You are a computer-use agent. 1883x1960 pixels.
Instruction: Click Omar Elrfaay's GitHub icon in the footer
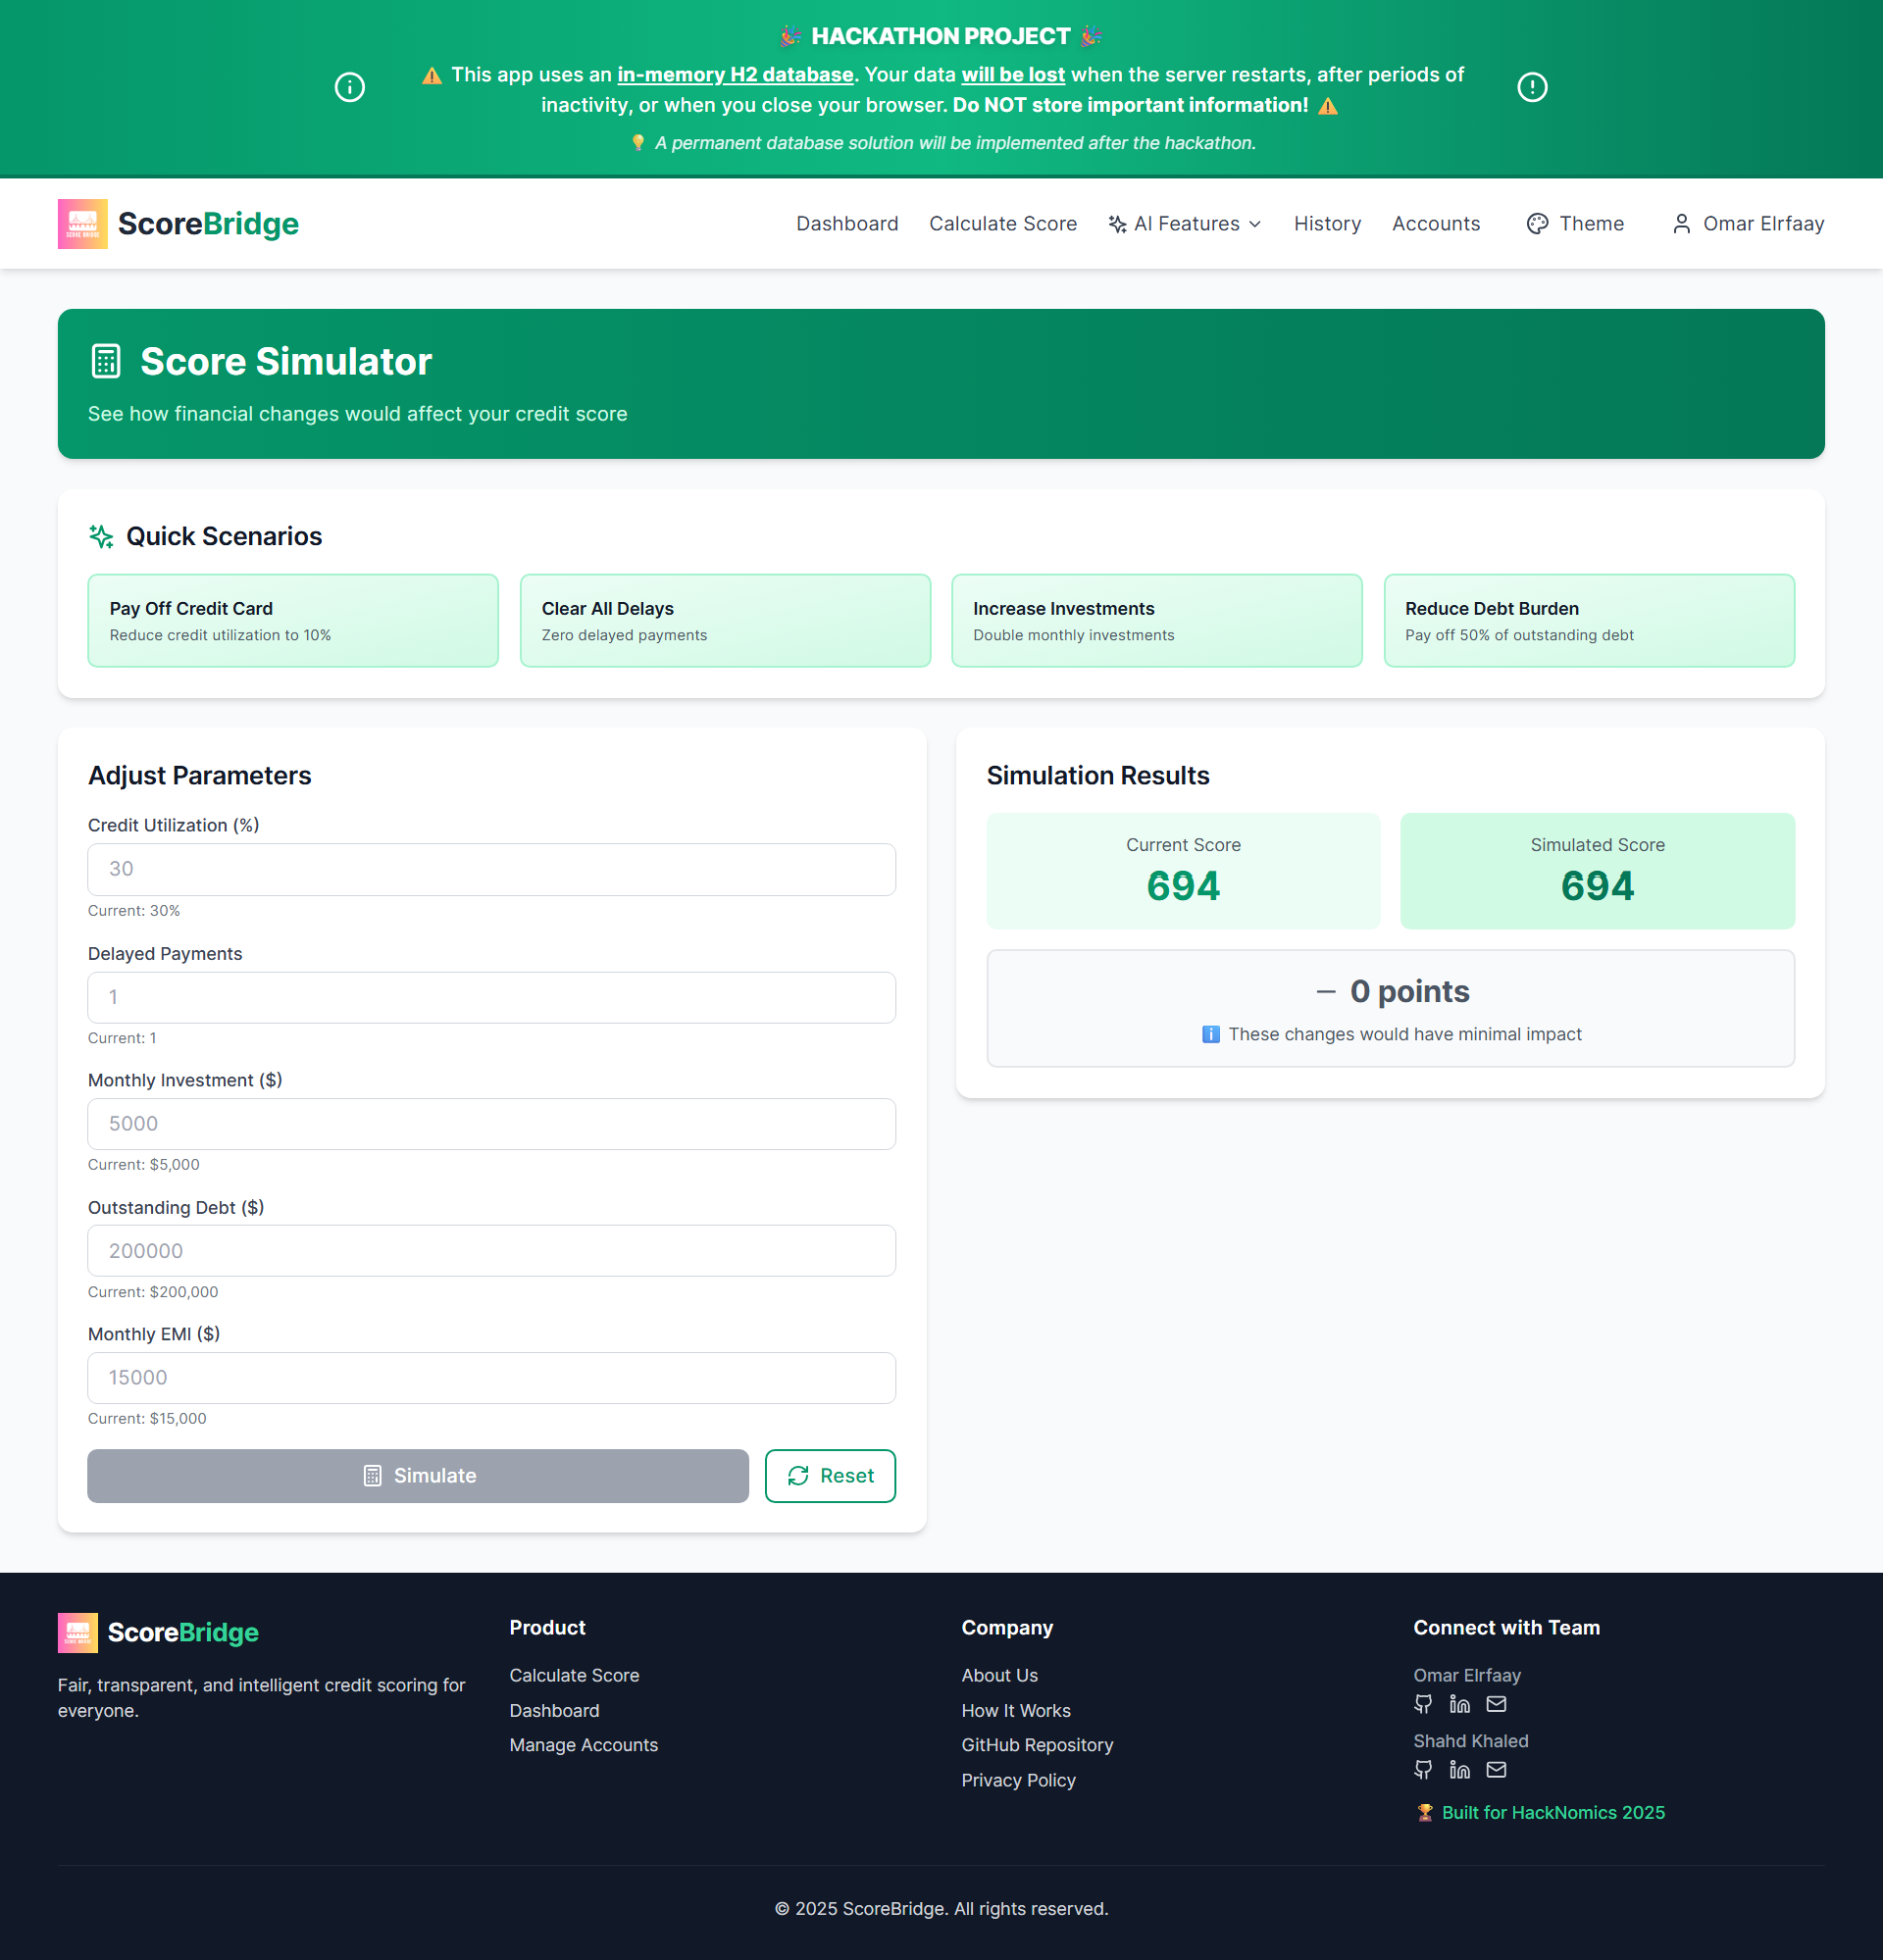coord(1423,1704)
